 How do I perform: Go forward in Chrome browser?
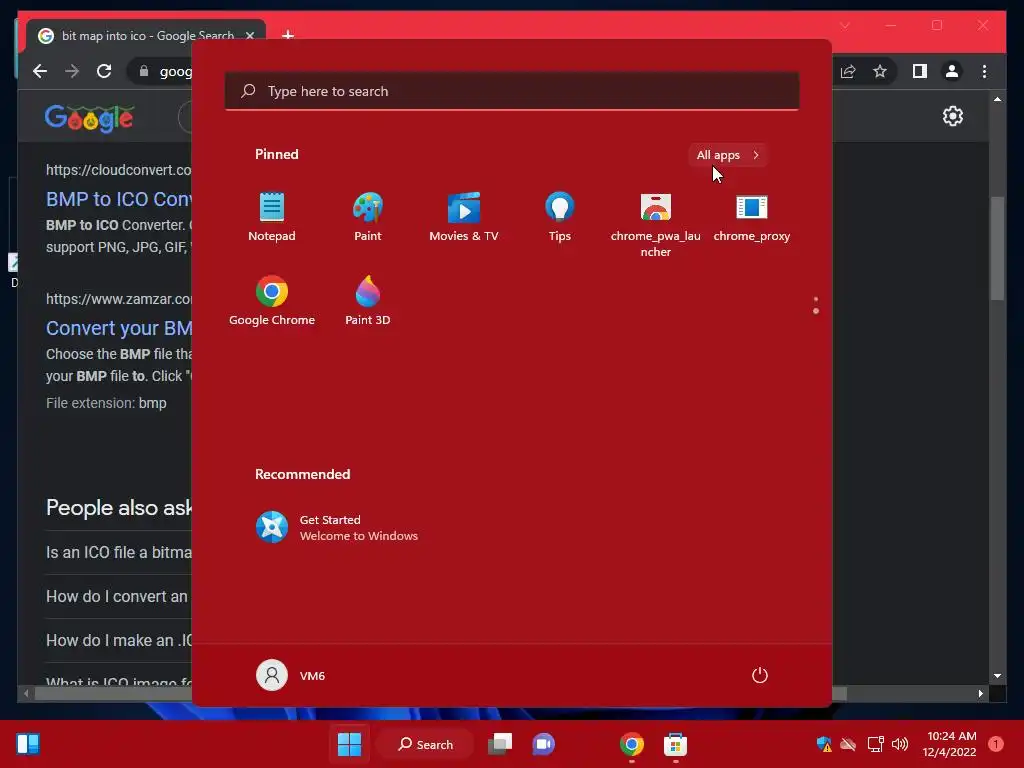click(72, 71)
